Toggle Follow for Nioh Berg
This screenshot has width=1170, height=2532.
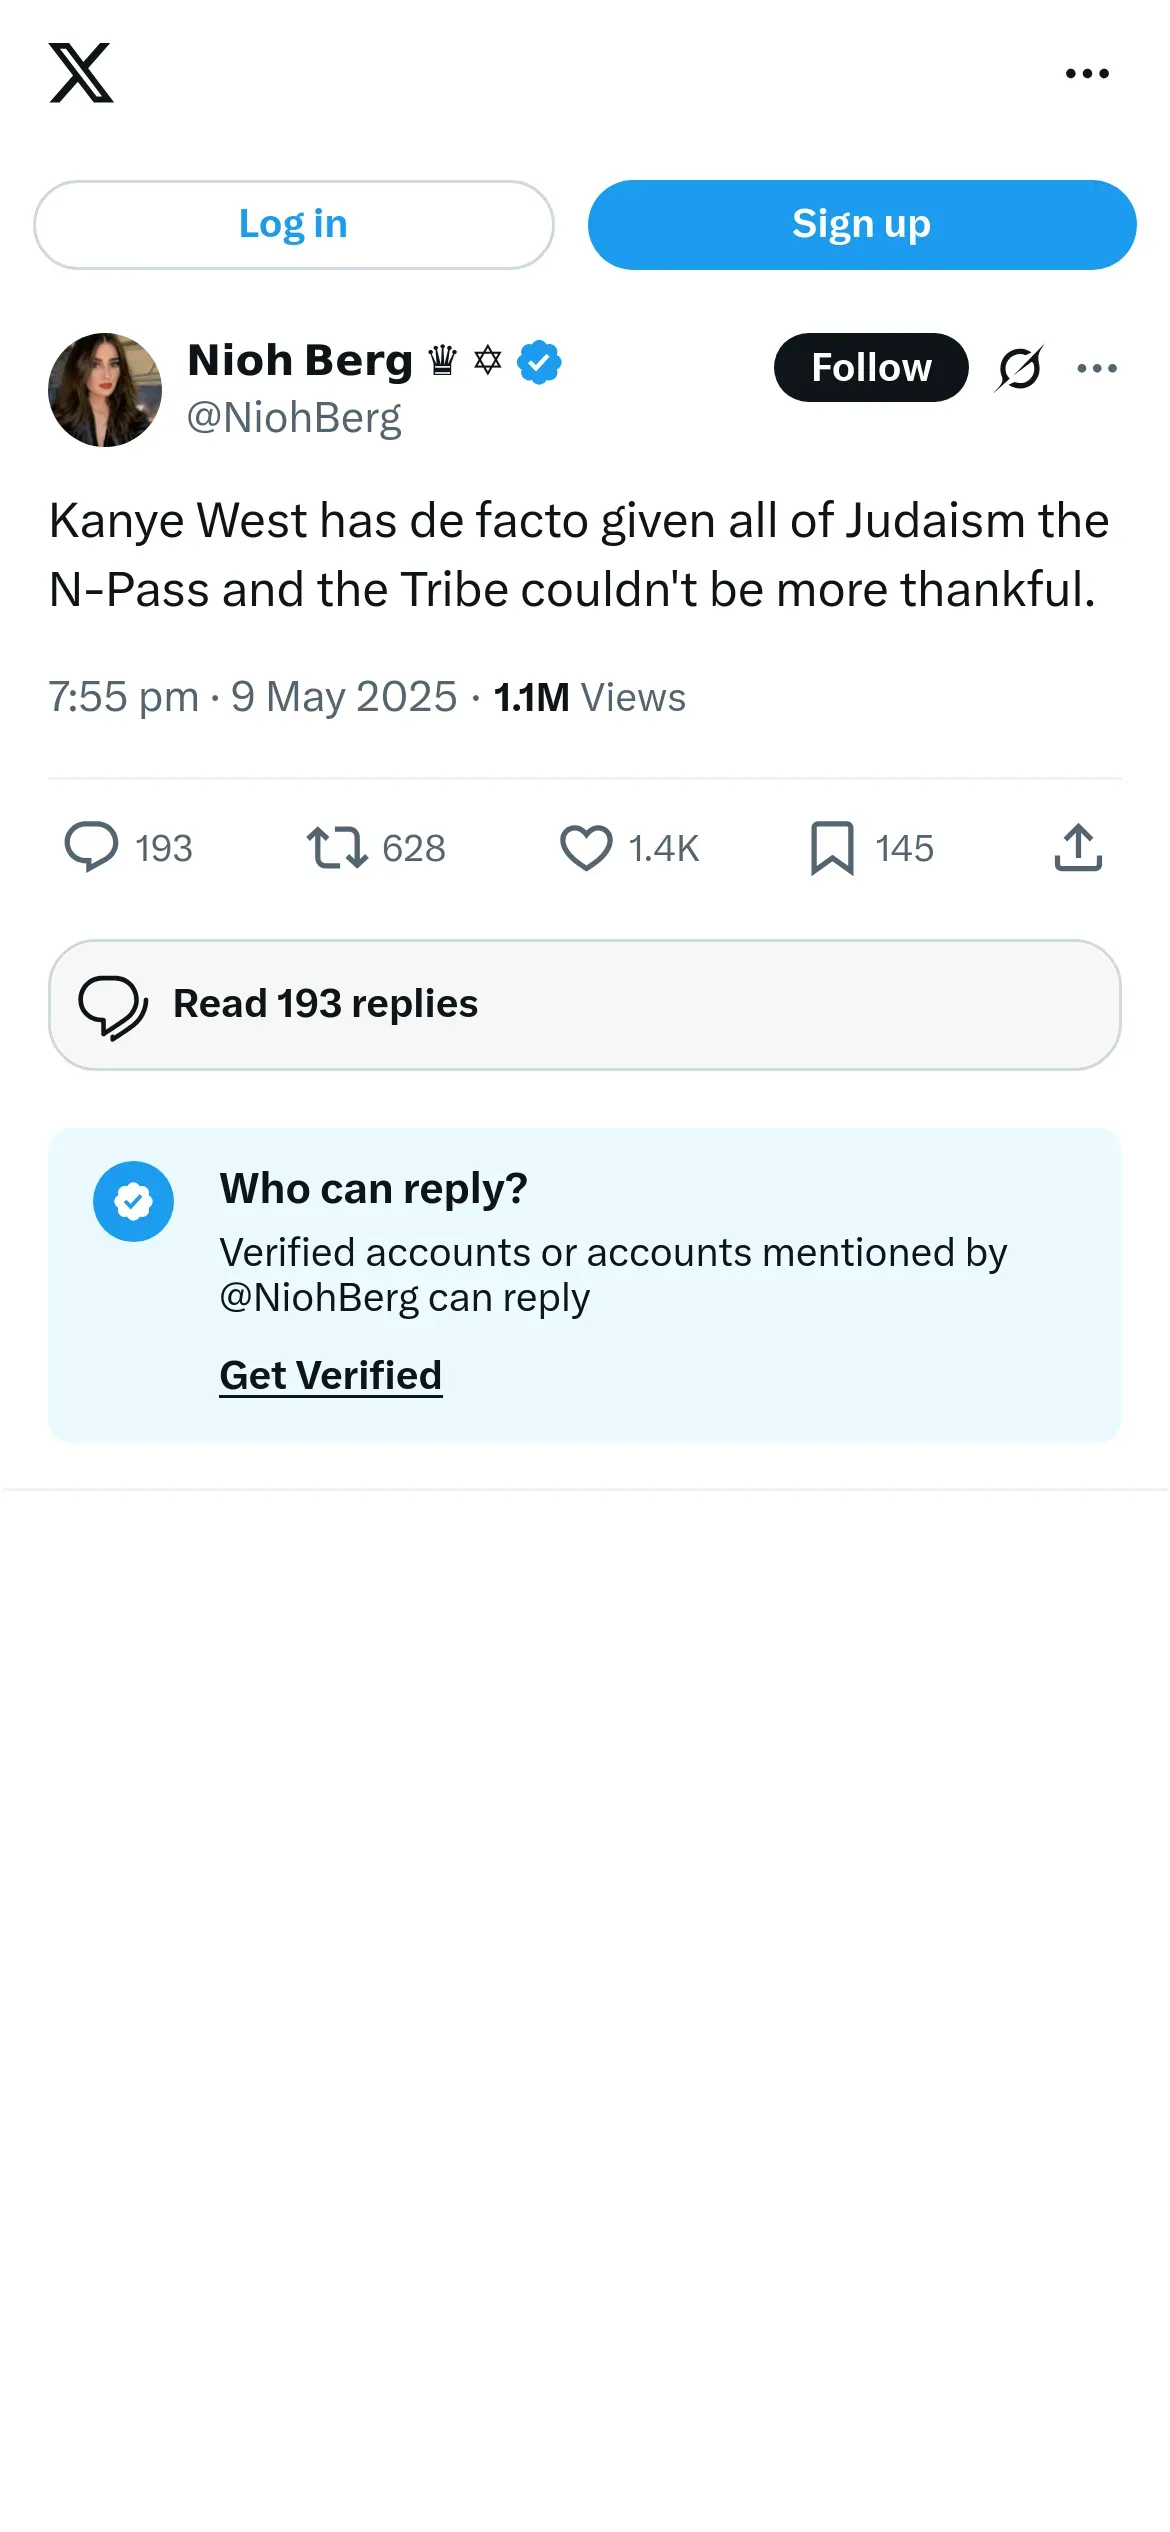(x=871, y=368)
